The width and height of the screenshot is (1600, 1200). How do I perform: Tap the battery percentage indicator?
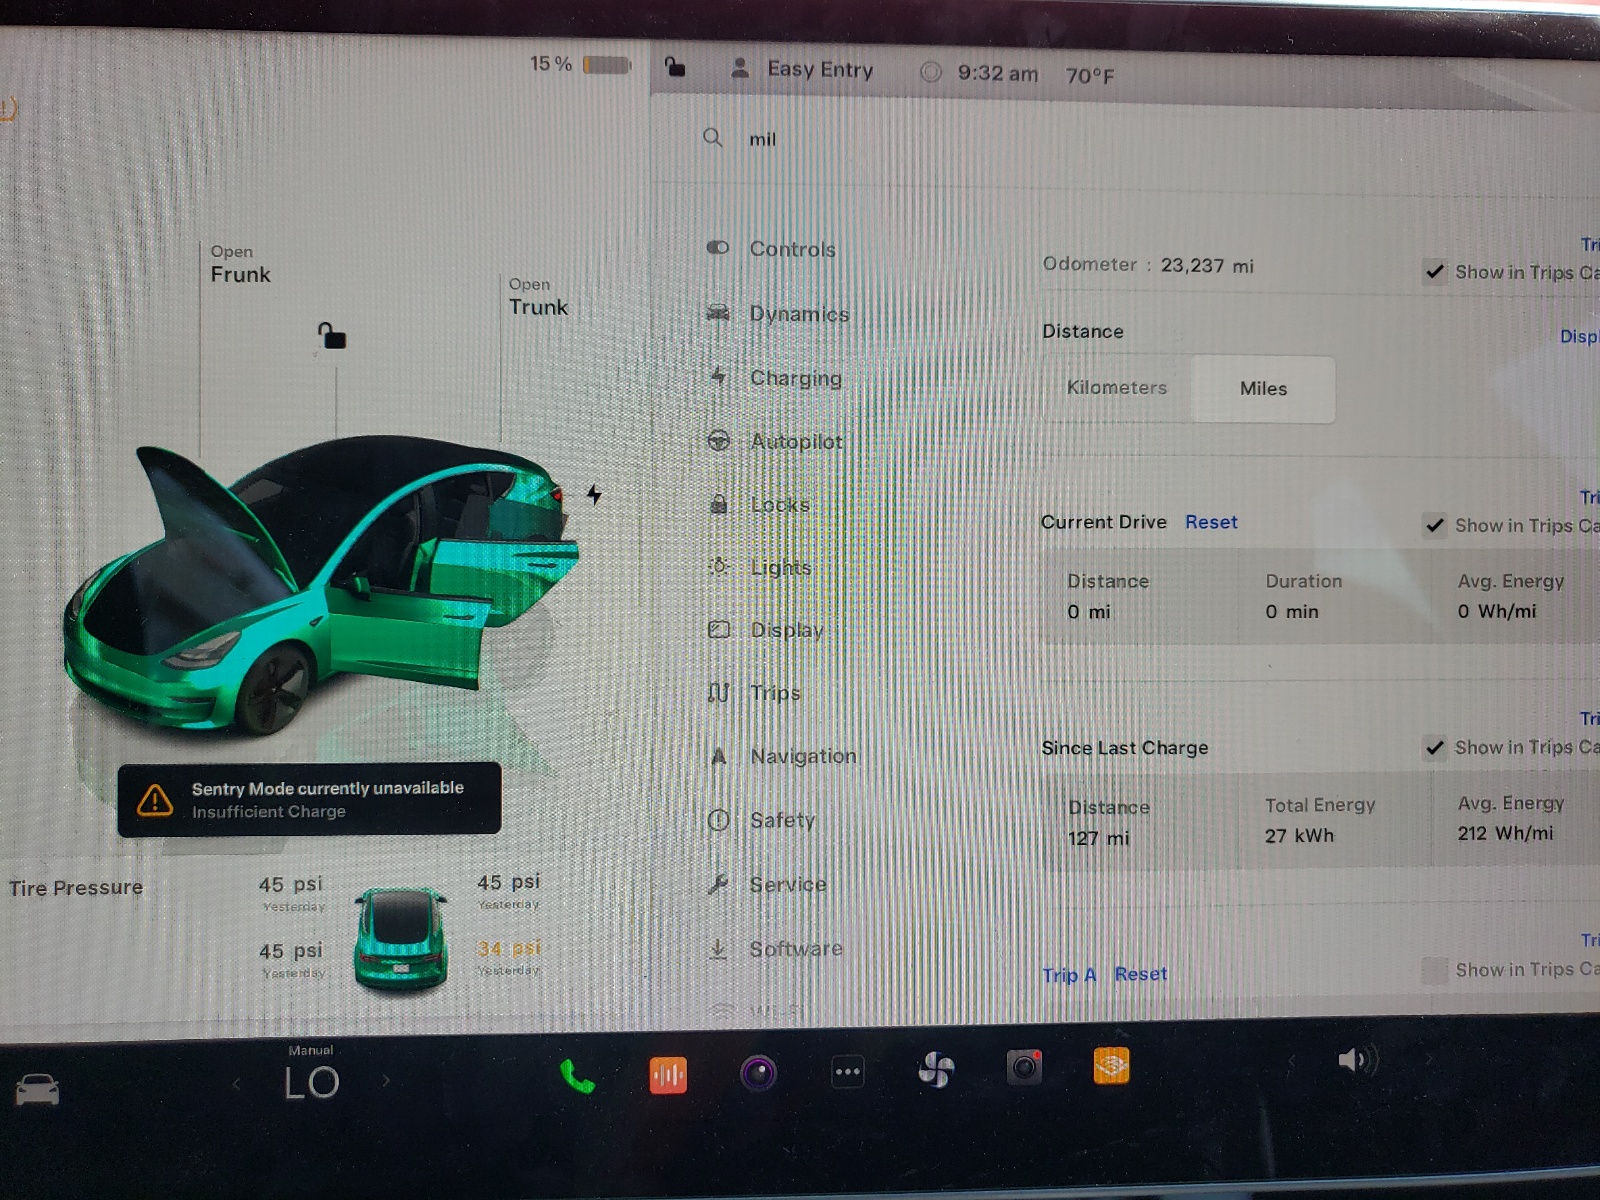pos(580,64)
